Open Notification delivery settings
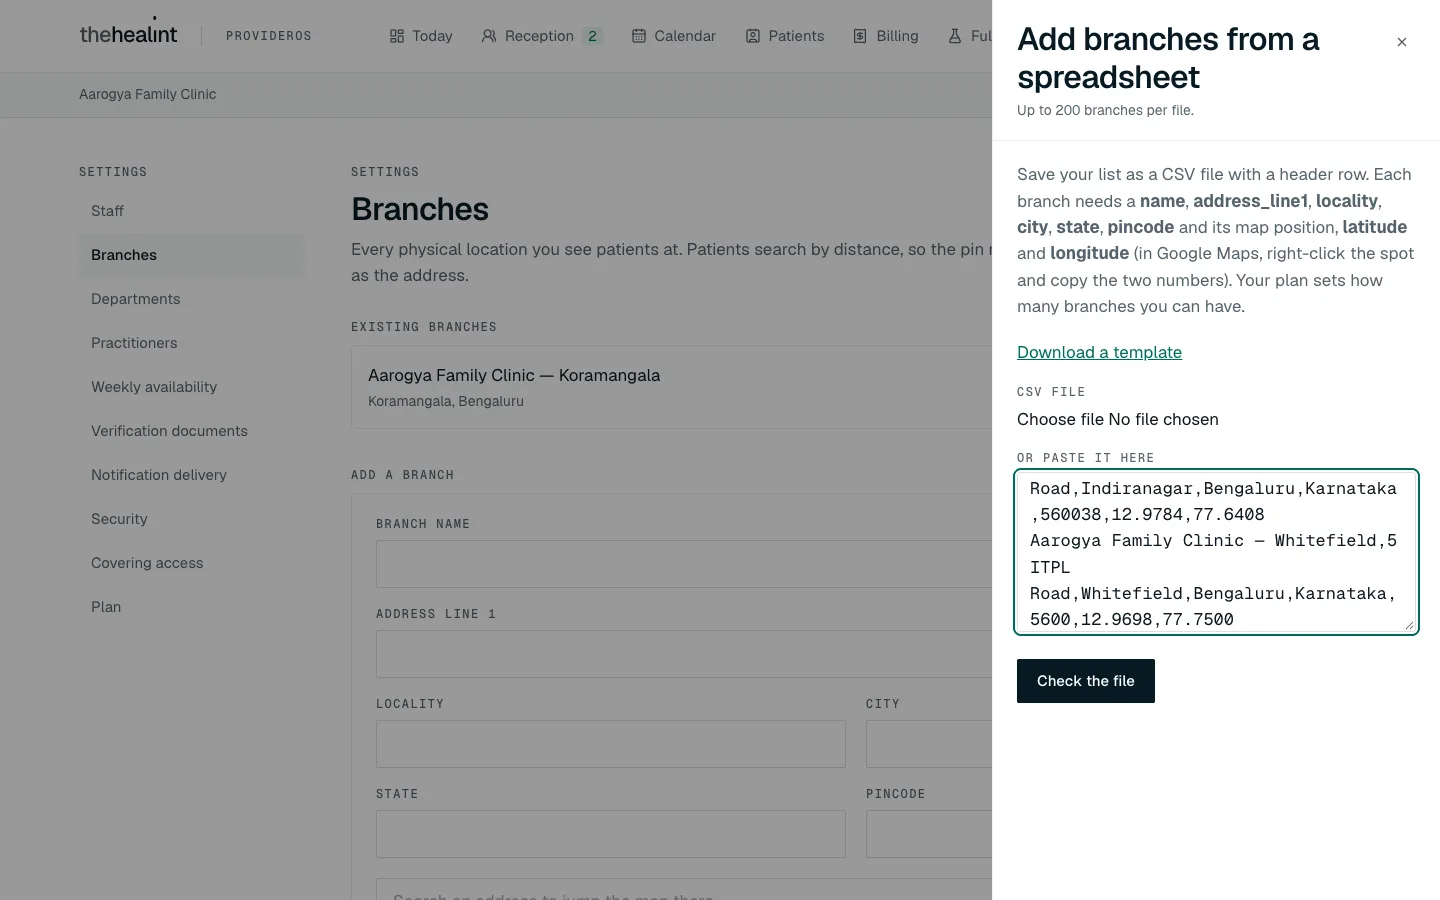The height and width of the screenshot is (900, 1440). 192,475
